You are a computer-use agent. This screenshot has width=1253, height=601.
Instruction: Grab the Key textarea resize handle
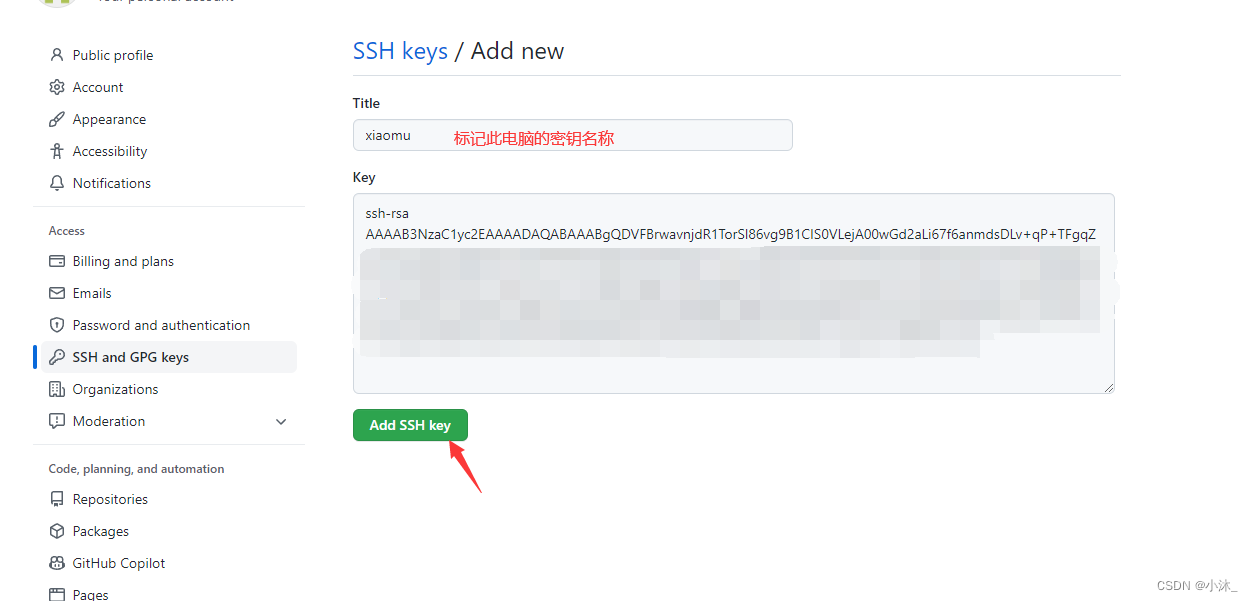[1108, 386]
